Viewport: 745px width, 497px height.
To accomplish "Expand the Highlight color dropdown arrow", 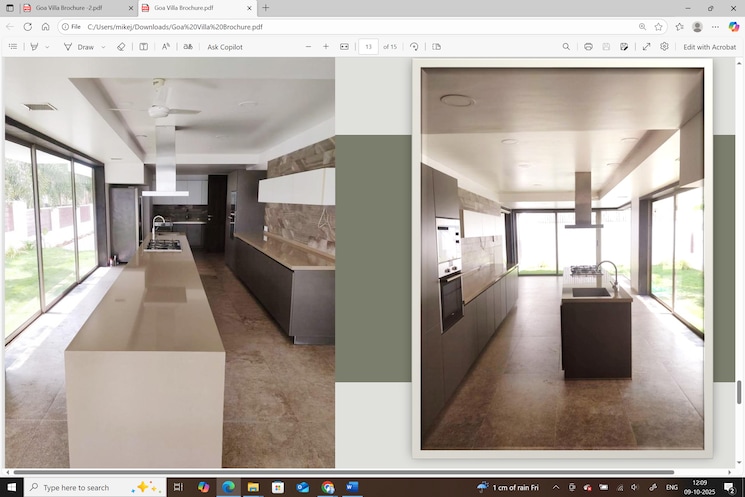I will [x=46, y=47].
